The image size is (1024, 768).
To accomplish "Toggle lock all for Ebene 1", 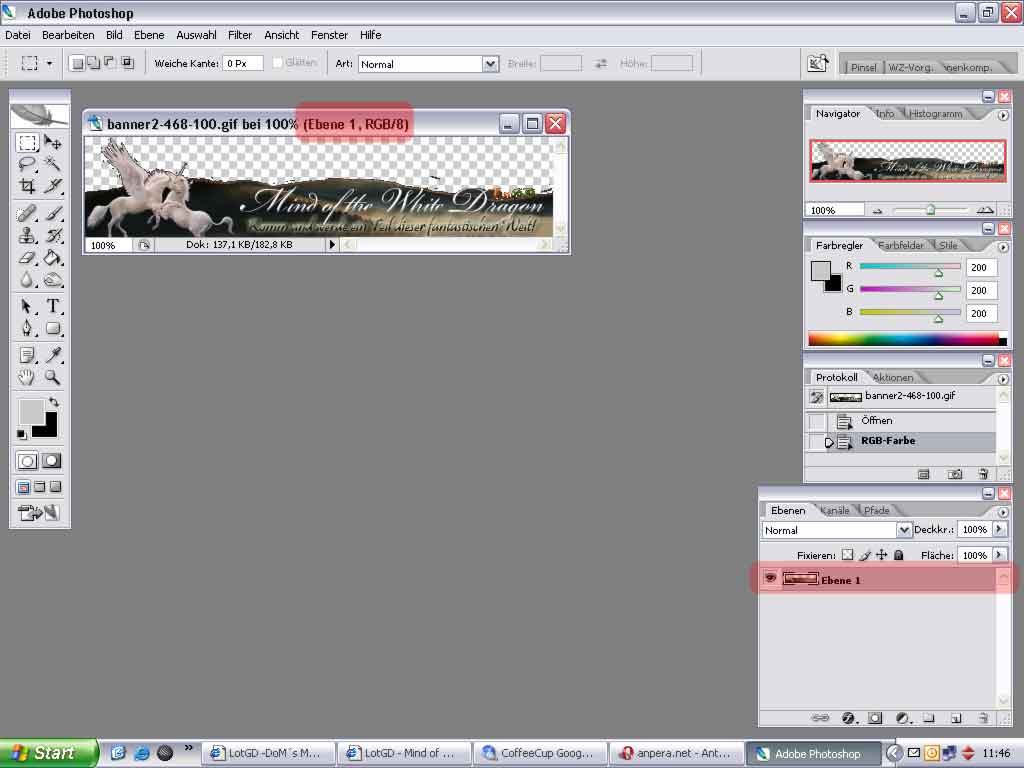I will pyautogui.click(x=898, y=555).
